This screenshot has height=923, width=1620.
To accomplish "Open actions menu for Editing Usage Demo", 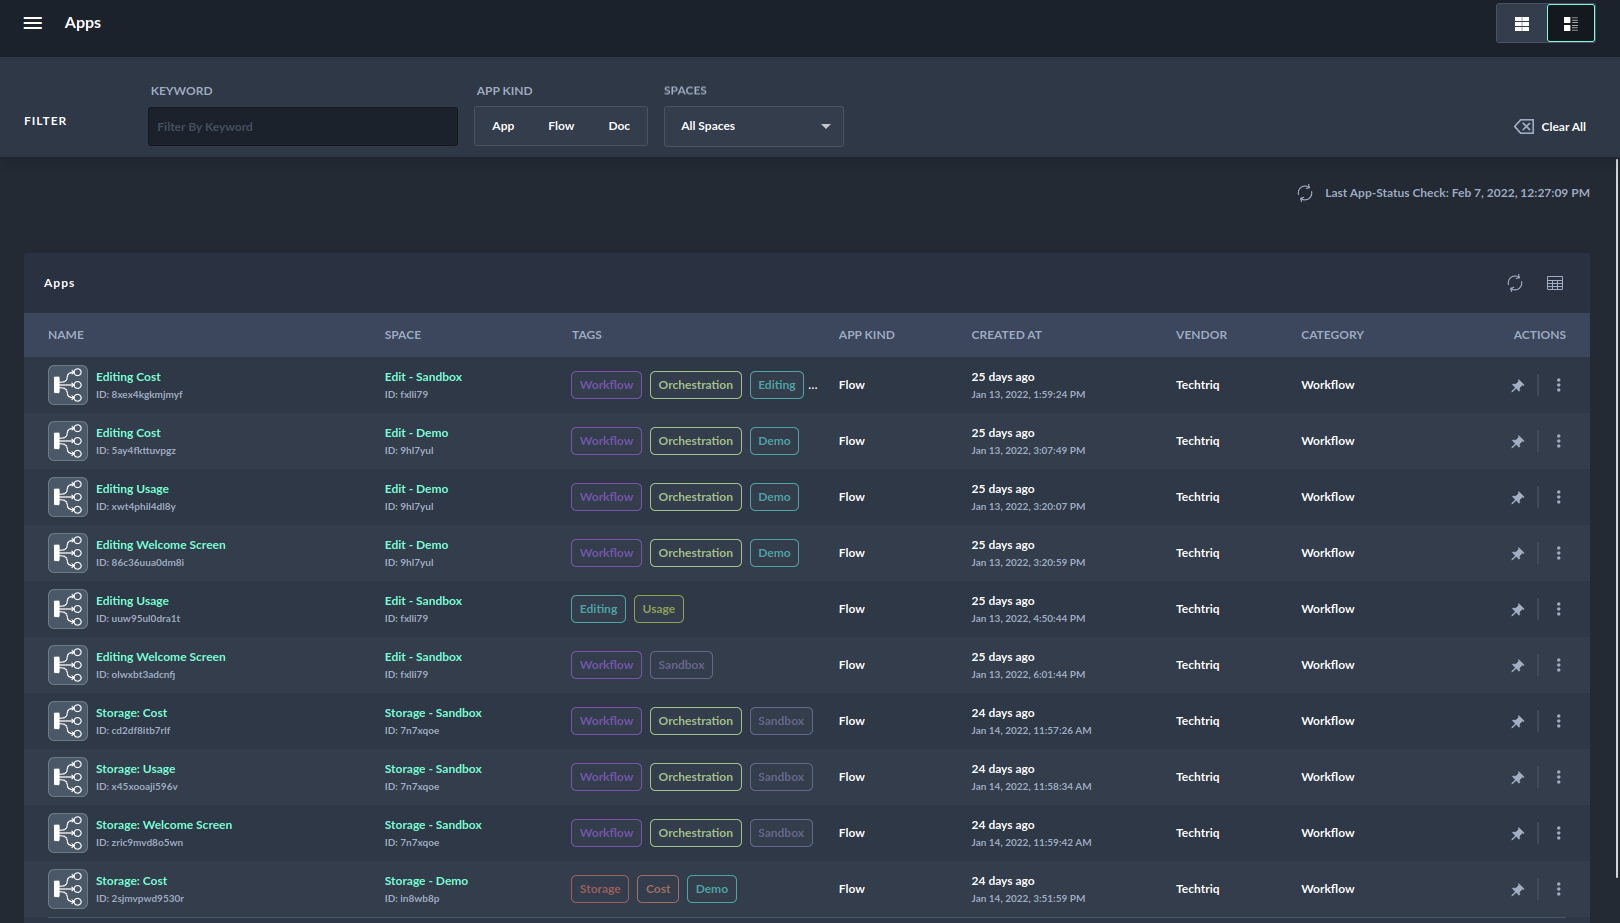I will coord(1558,497).
